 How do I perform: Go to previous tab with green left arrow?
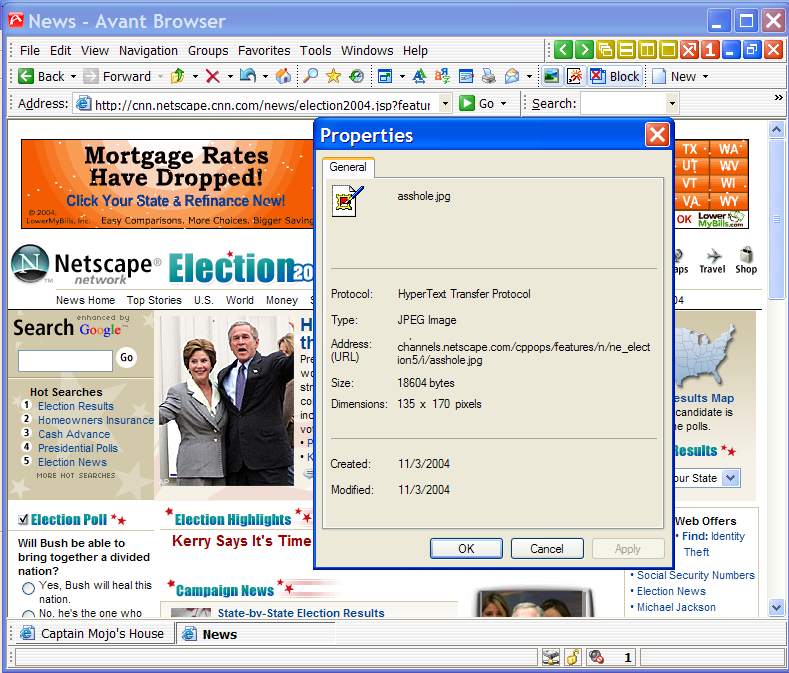click(563, 50)
